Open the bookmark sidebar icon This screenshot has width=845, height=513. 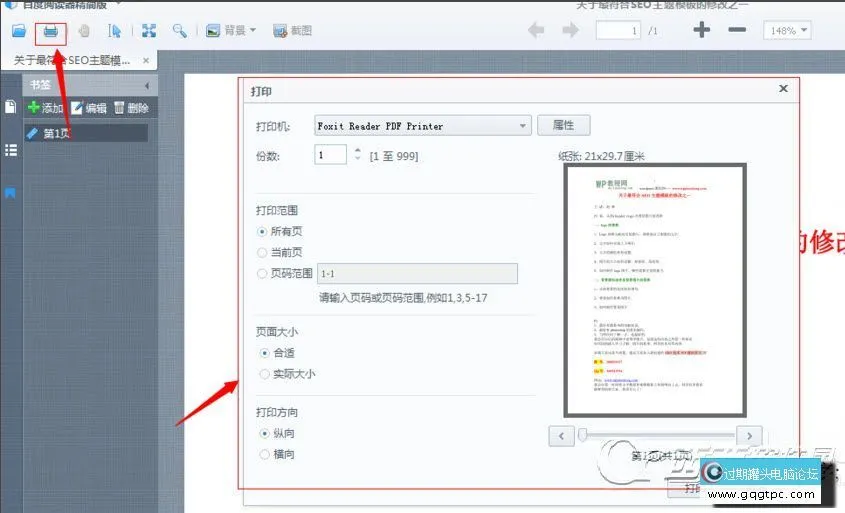tap(10, 193)
